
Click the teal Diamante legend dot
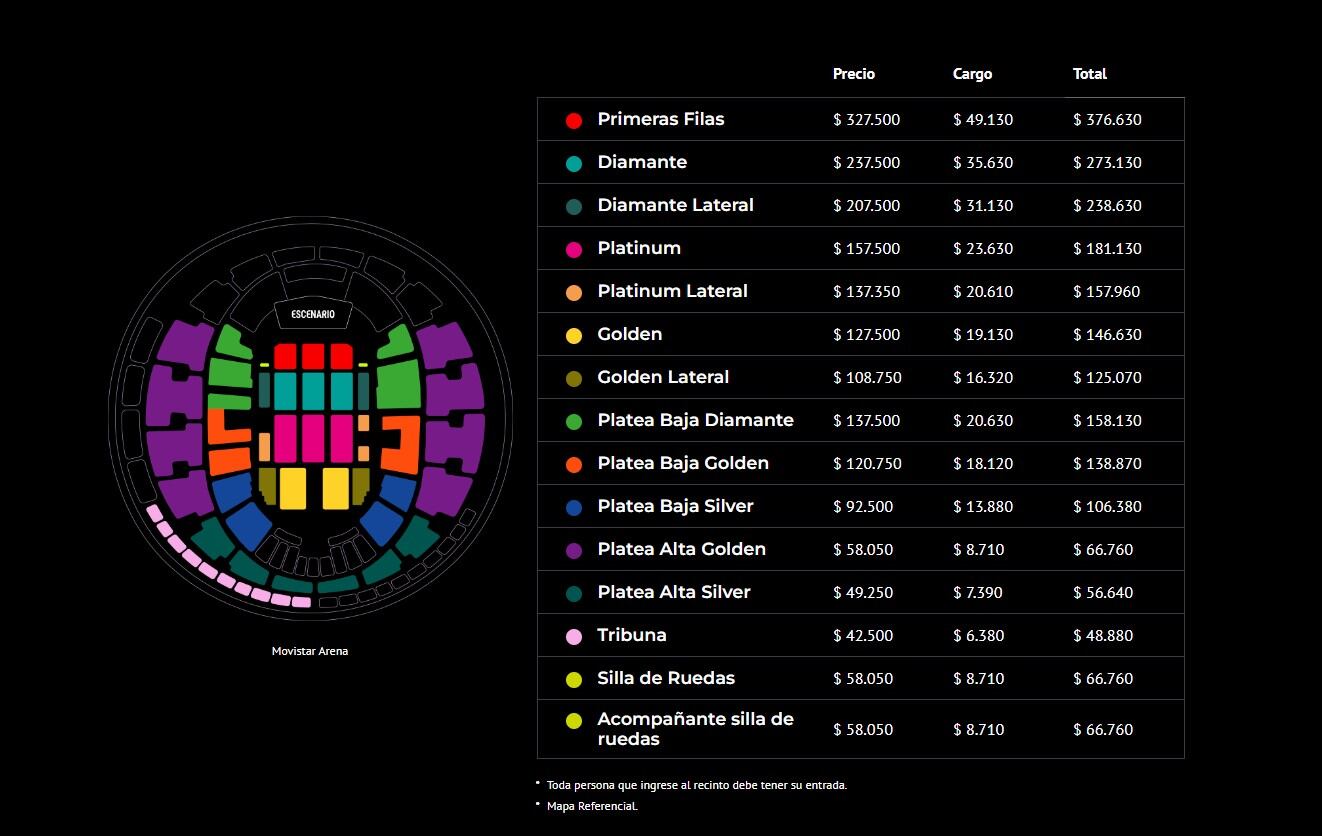pyautogui.click(x=574, y=163)
